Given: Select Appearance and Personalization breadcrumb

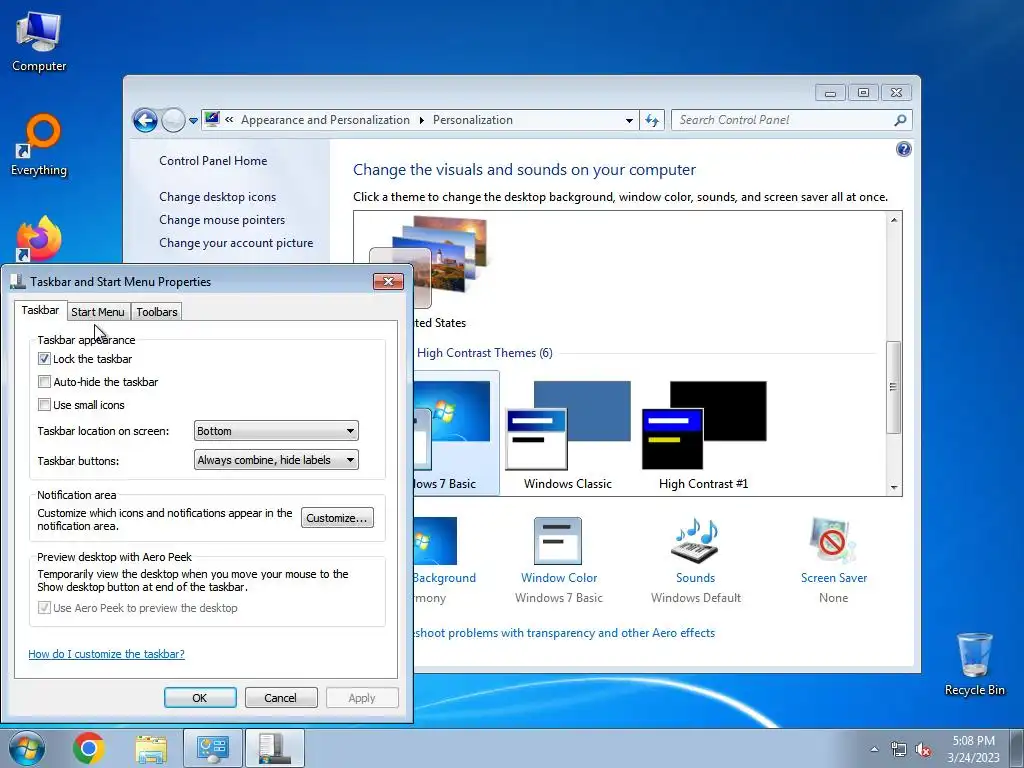Looking at the screenshot, I should (x=325, y=120).
